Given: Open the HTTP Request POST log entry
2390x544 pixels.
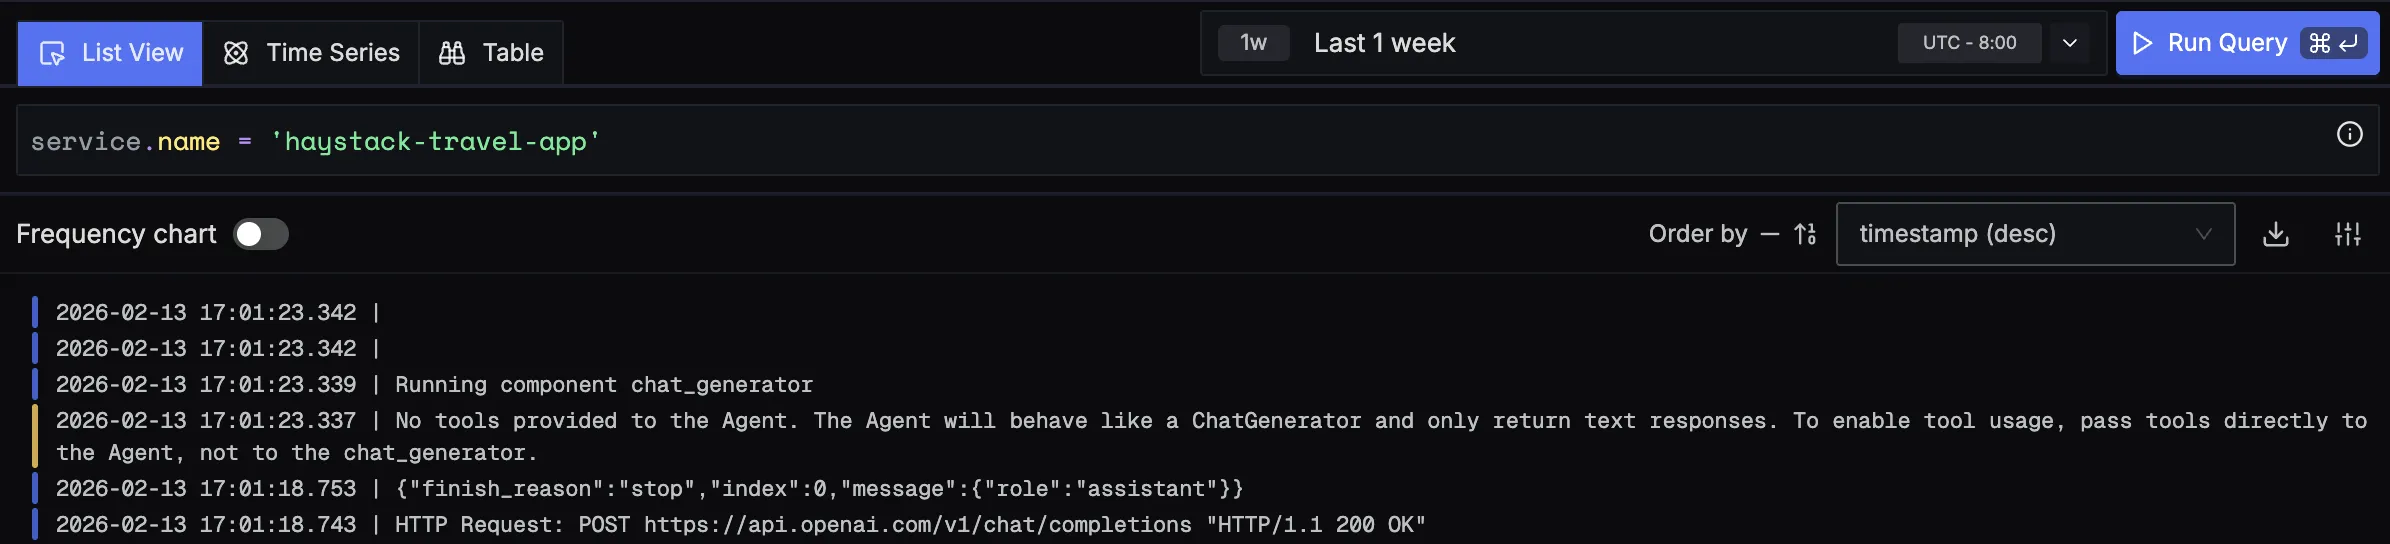Looking at the screenshot, I should (x=909, y=525).
